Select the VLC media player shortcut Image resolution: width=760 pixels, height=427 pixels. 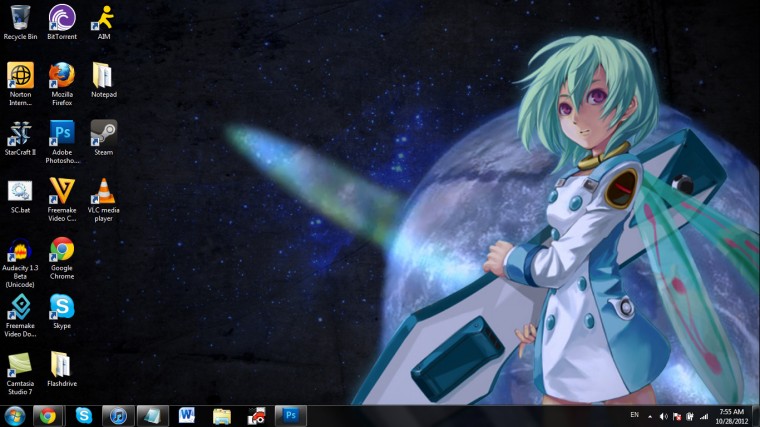pyautogui.click(x=104, y=200)
